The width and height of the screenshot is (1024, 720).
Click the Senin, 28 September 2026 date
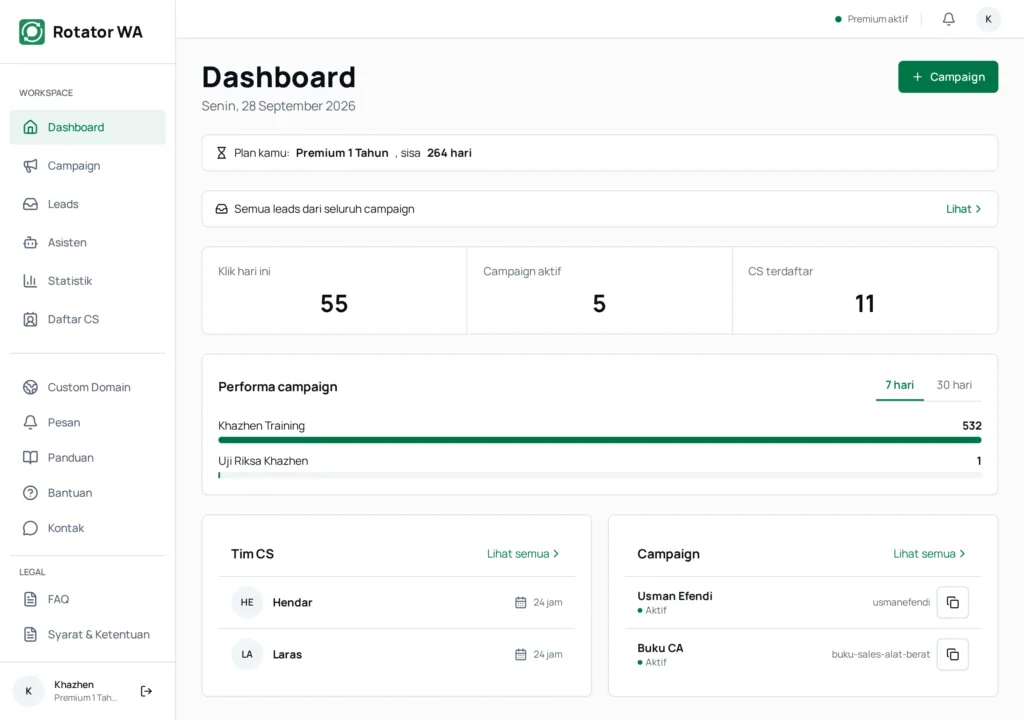(x=278, y=106)
